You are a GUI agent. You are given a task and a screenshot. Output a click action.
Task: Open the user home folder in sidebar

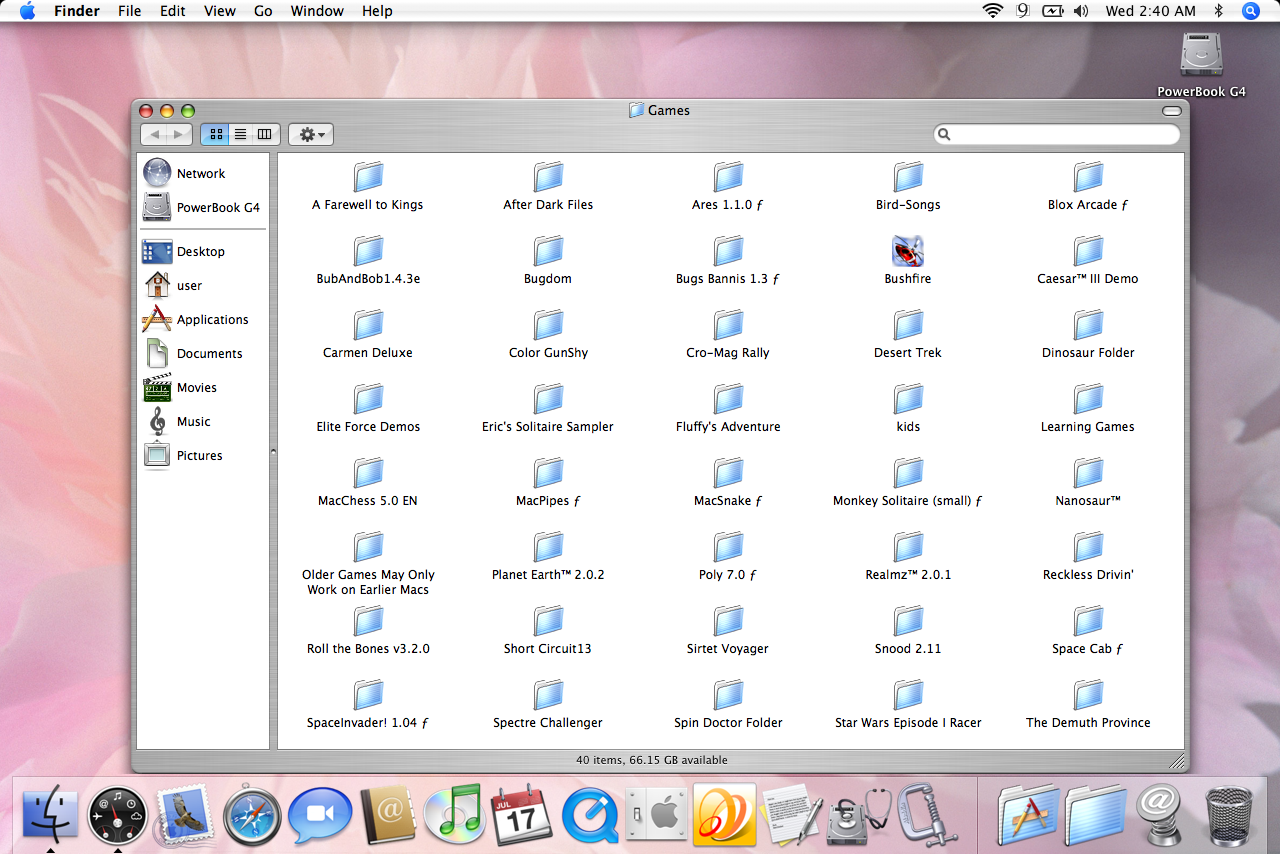click(x=203, y=285)
